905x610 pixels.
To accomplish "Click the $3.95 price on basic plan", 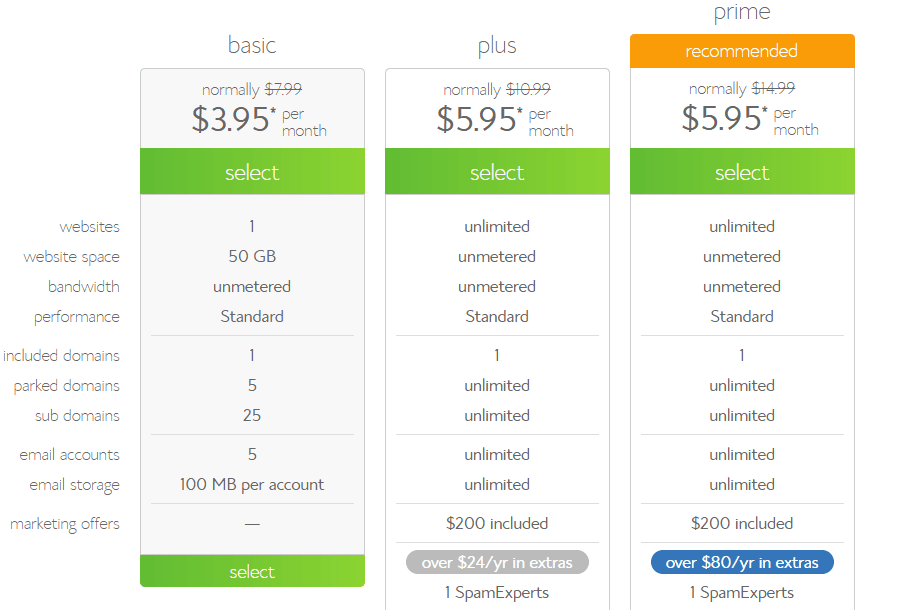I will [231, 119].
